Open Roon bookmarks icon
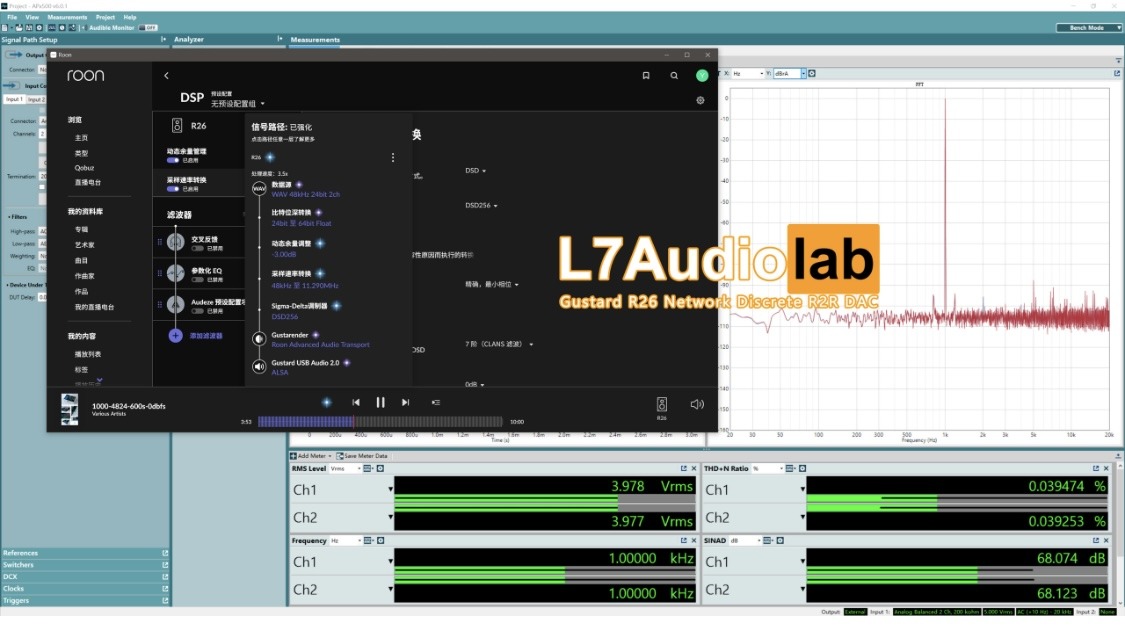This screenshot has height=631, width=1125. coord(646,75)
